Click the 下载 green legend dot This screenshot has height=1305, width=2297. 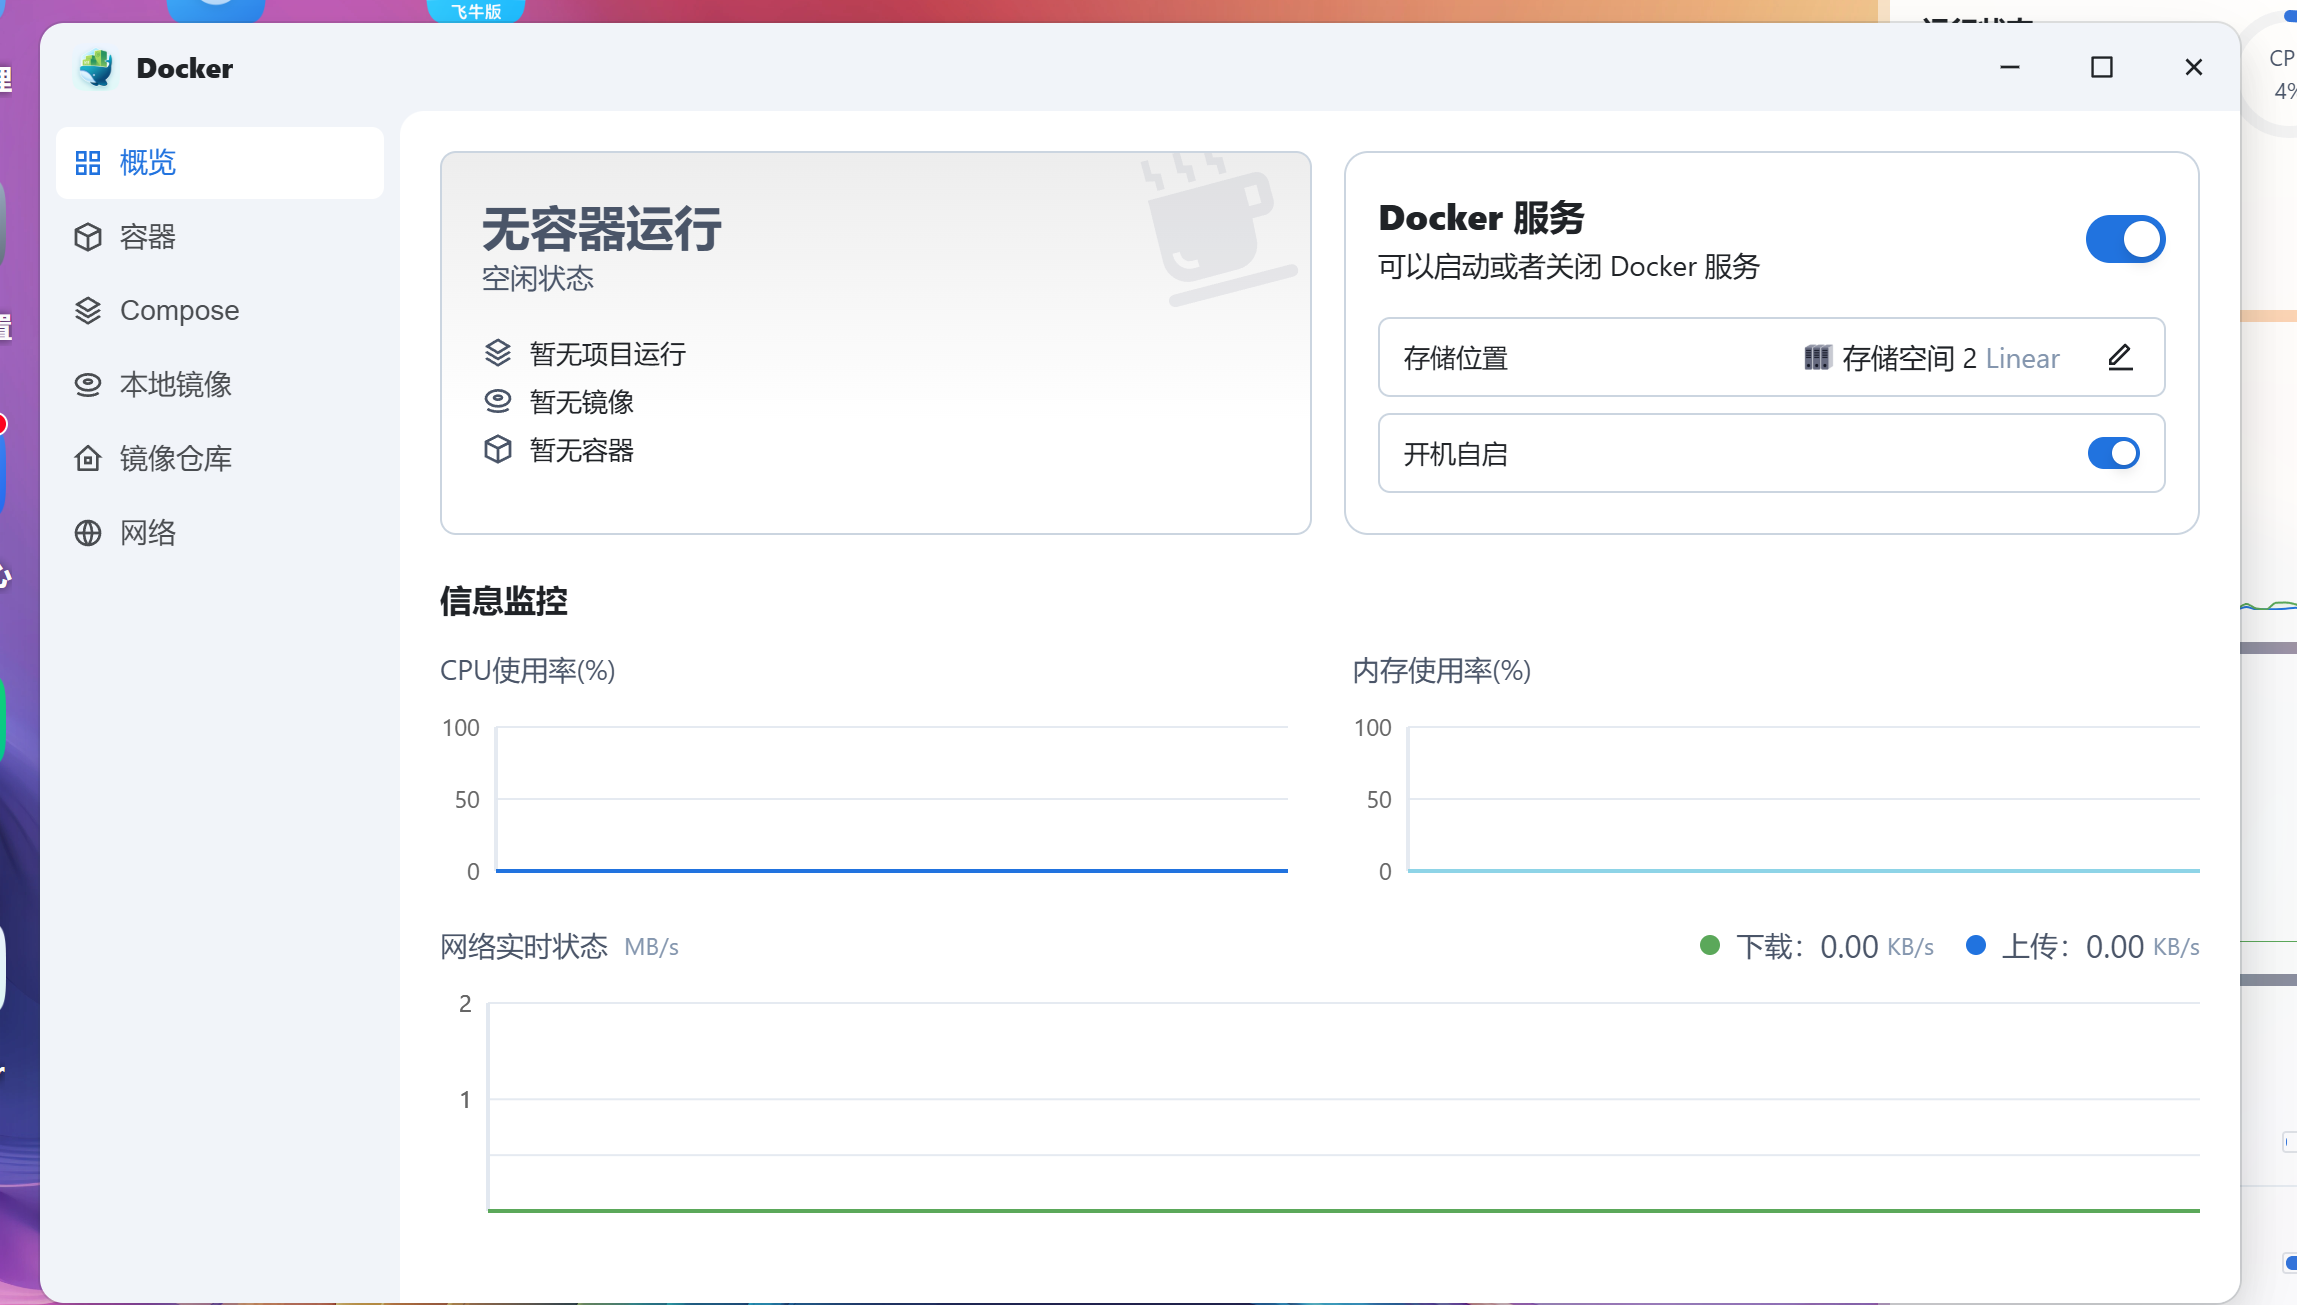(1710, 945)
